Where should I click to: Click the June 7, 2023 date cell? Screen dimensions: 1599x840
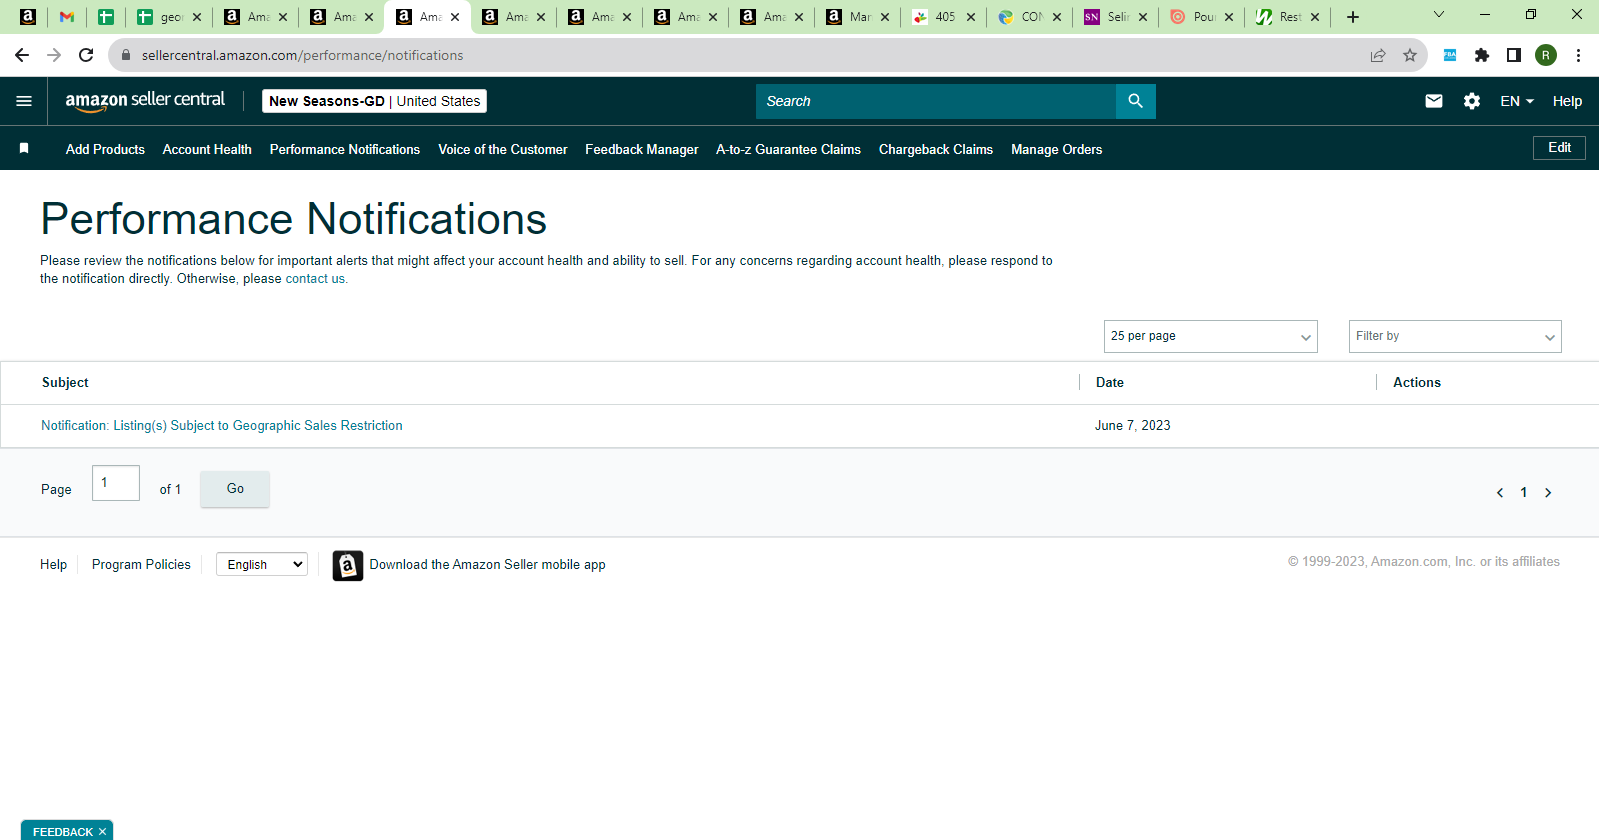coord(1133,426)
